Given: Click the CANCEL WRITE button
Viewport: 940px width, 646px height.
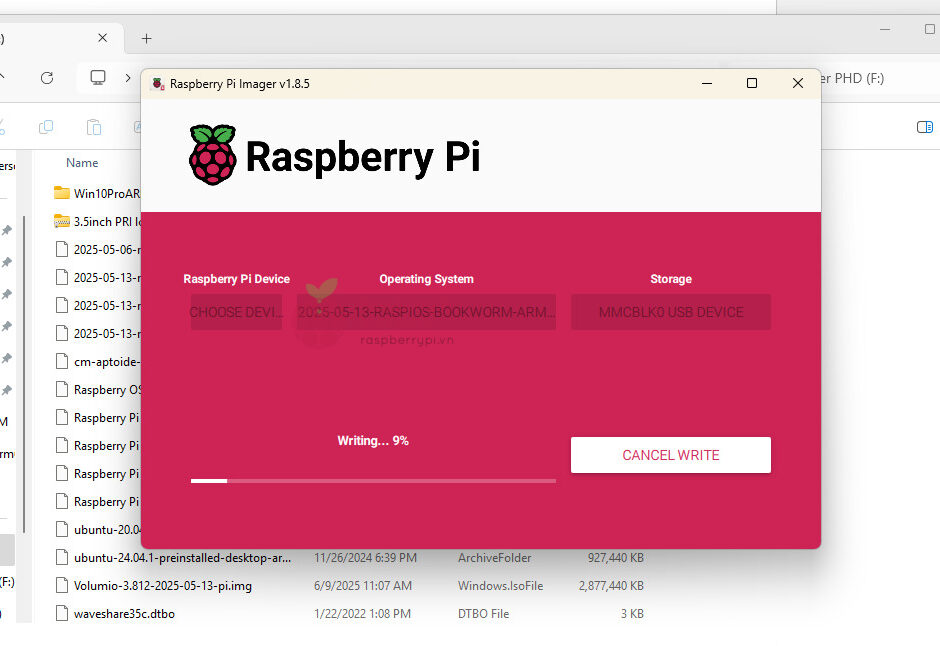Looking at the screenshot, I should click(x=670, y=455).
